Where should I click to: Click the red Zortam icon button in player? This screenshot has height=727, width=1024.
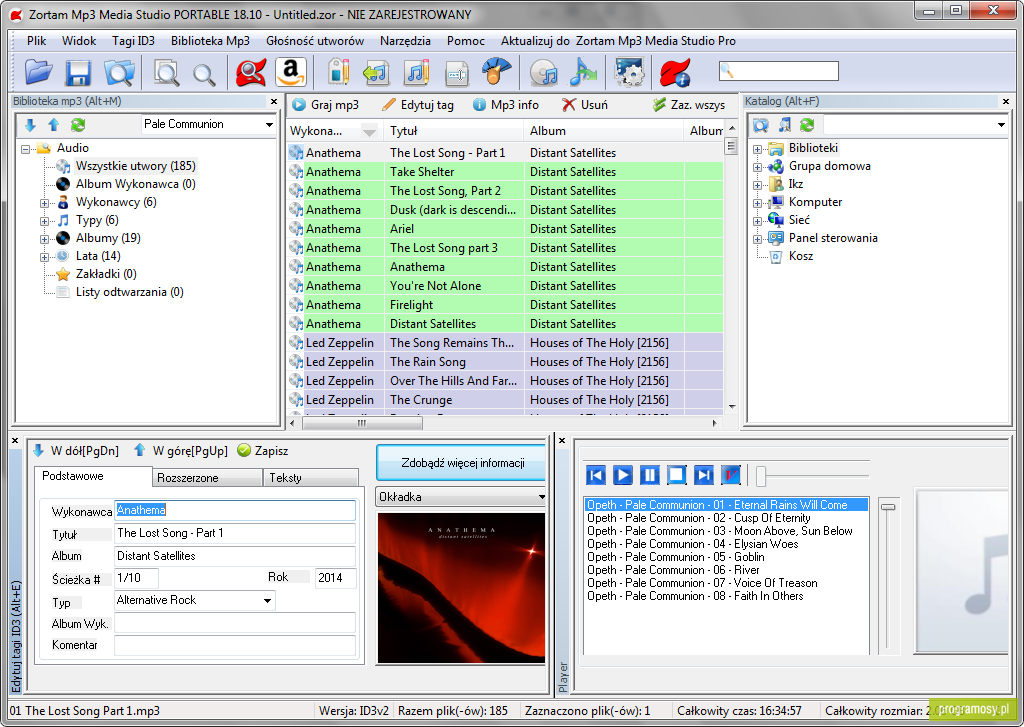click(x=731, y=475)
